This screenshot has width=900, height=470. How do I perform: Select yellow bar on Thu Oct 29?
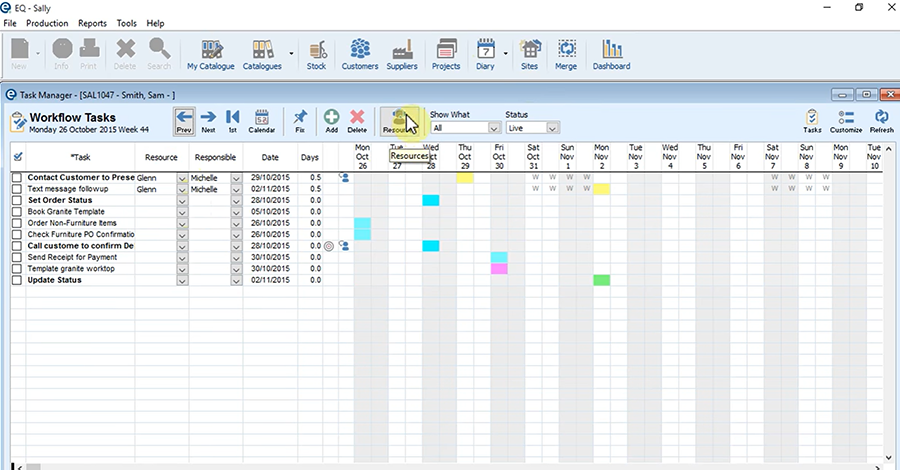(465, 178)
